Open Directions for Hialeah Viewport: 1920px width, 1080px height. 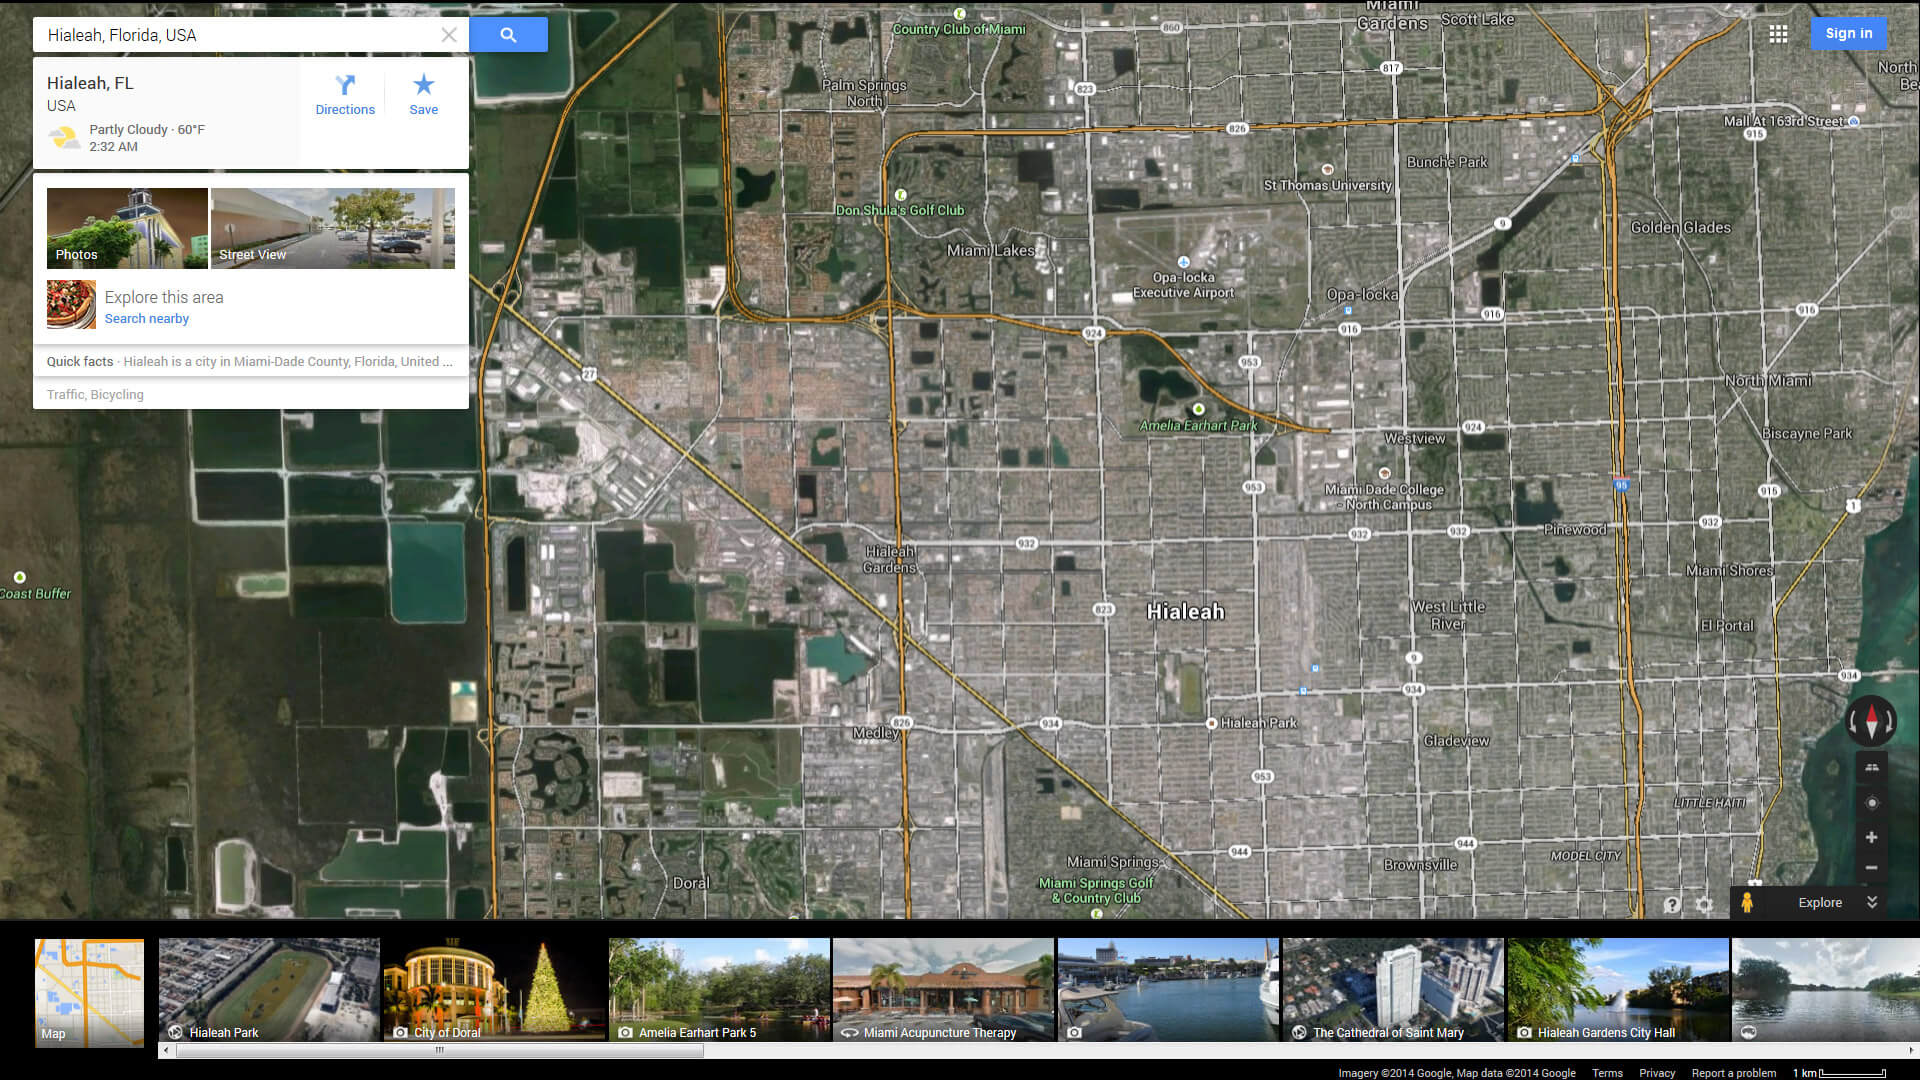pyautogui.click(x=345, y=95)
